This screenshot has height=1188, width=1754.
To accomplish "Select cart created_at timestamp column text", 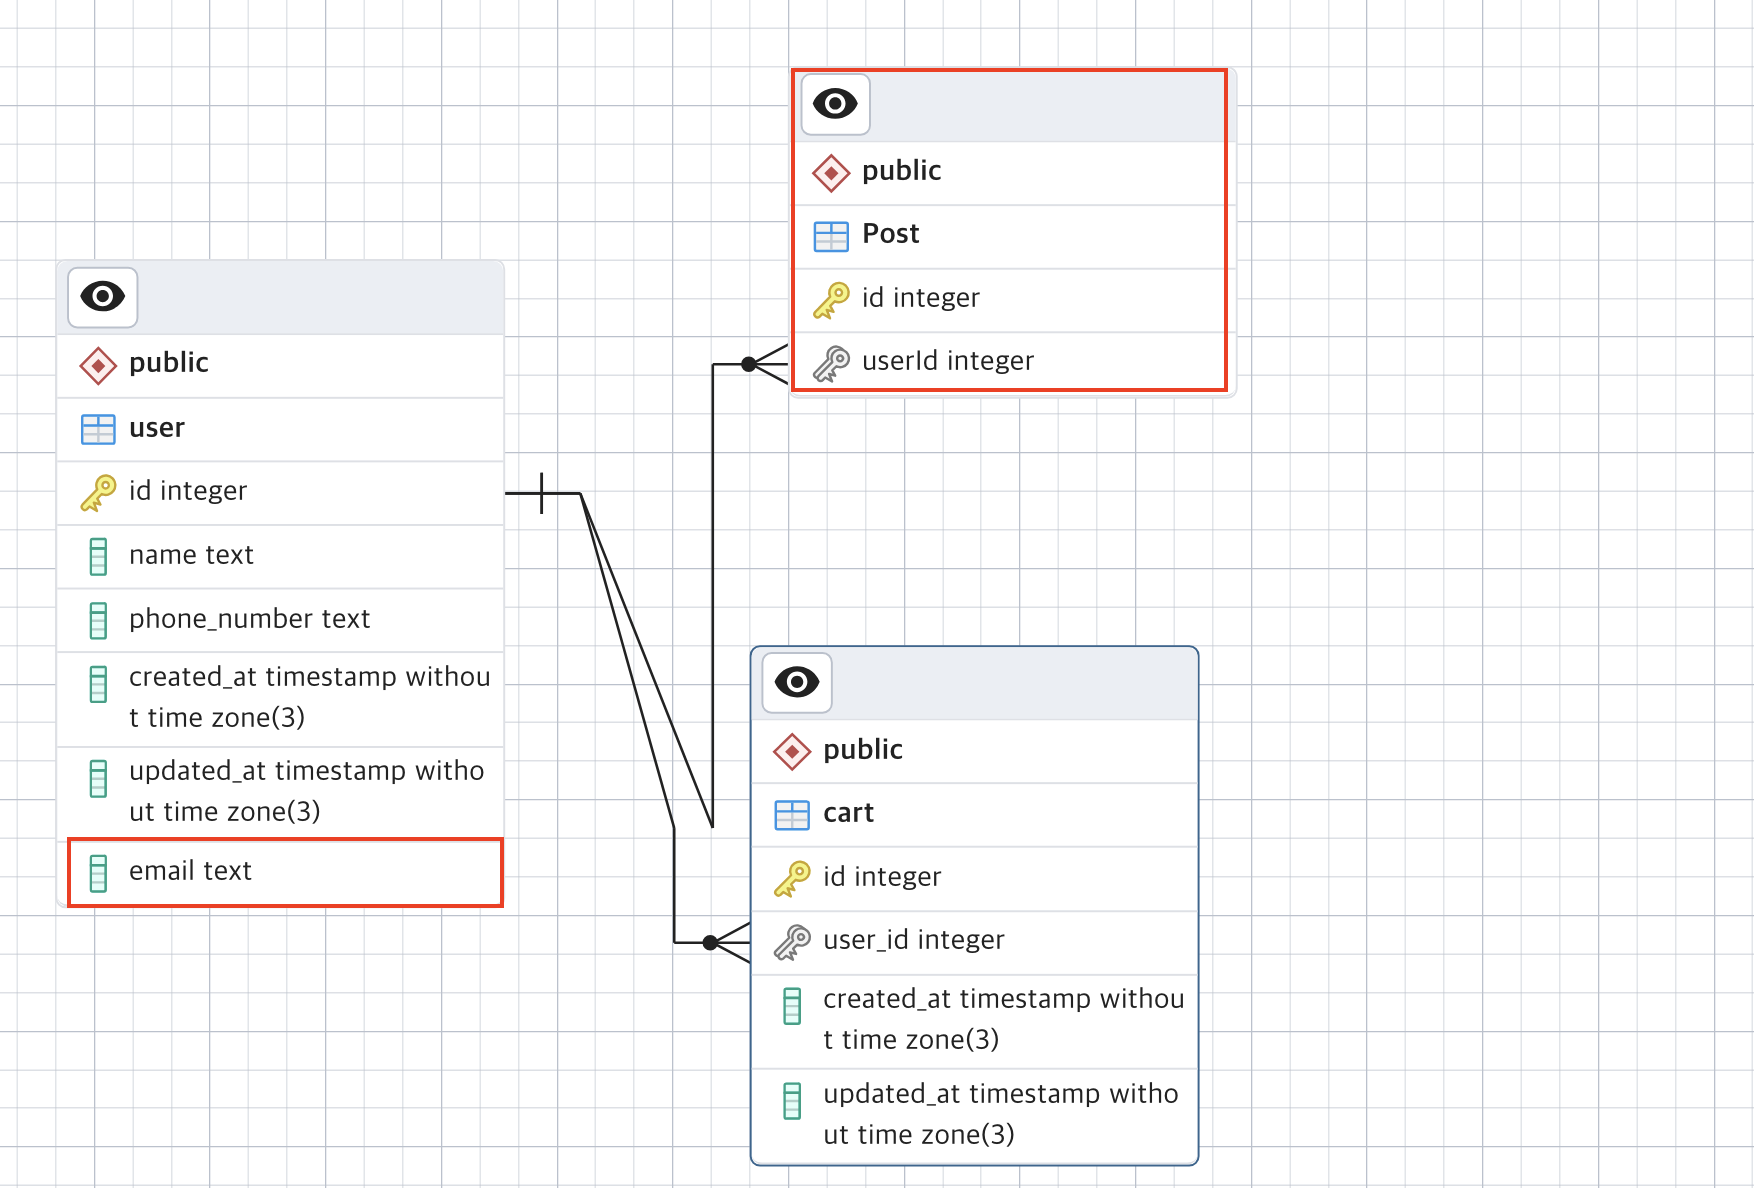I will pos(1003,1019).
